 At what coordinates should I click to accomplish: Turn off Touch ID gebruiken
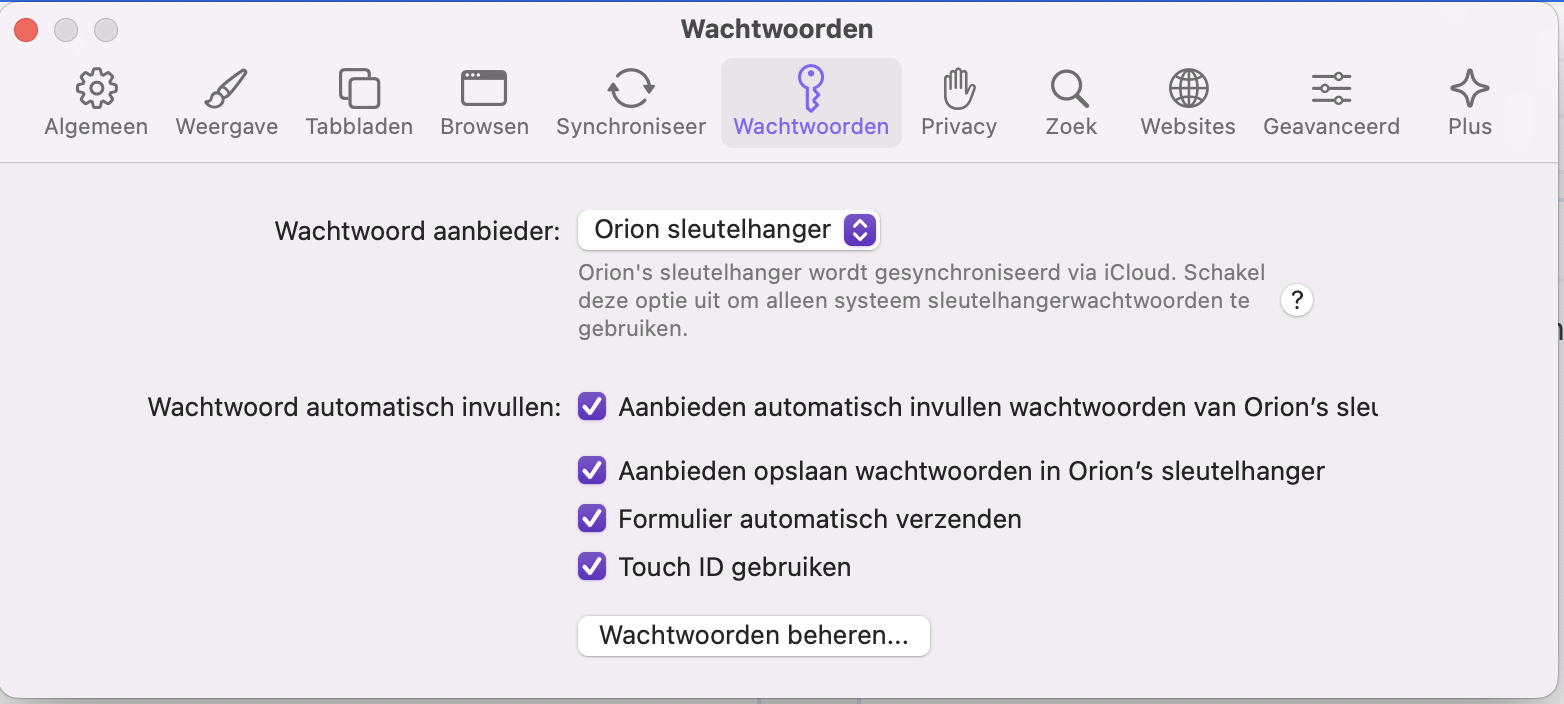592,567
